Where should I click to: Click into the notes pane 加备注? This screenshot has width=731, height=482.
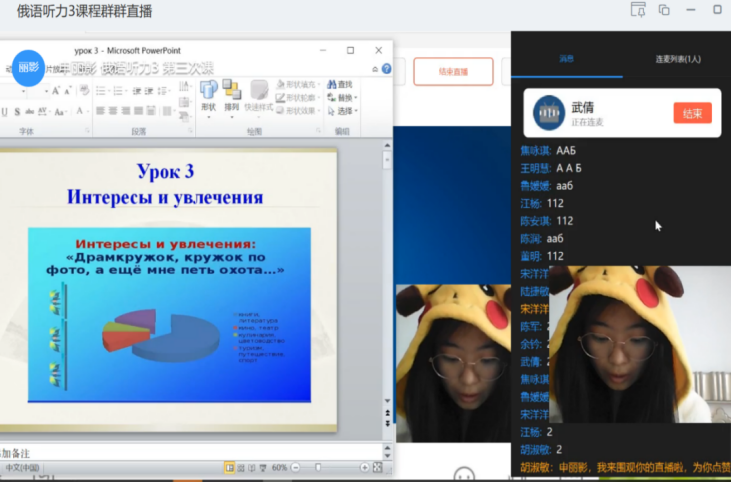tap(191, 453)
